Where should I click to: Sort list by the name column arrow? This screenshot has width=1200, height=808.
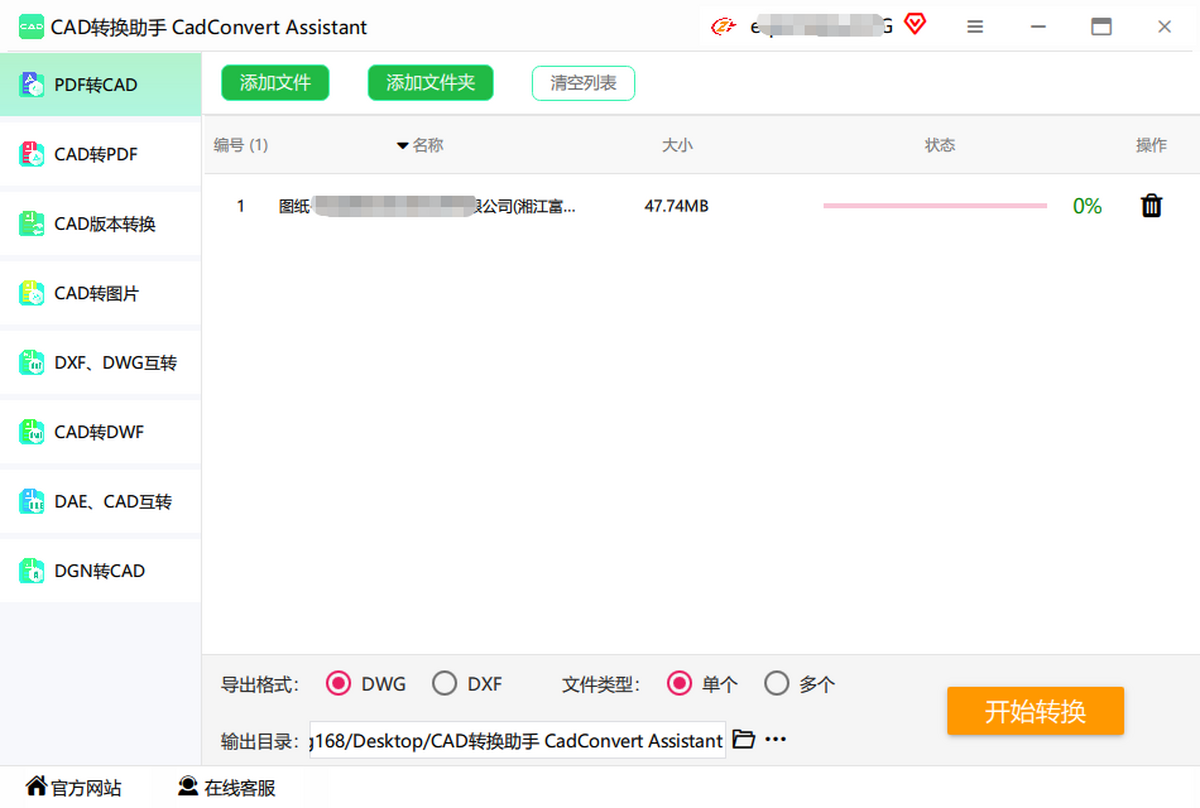(403, 146)
